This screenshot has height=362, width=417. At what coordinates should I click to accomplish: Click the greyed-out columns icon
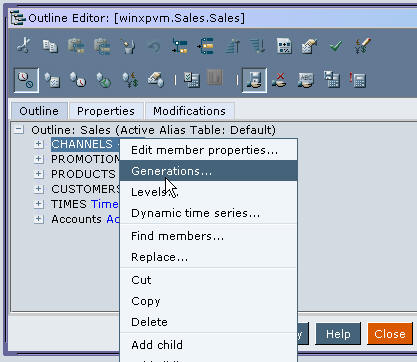215,78
